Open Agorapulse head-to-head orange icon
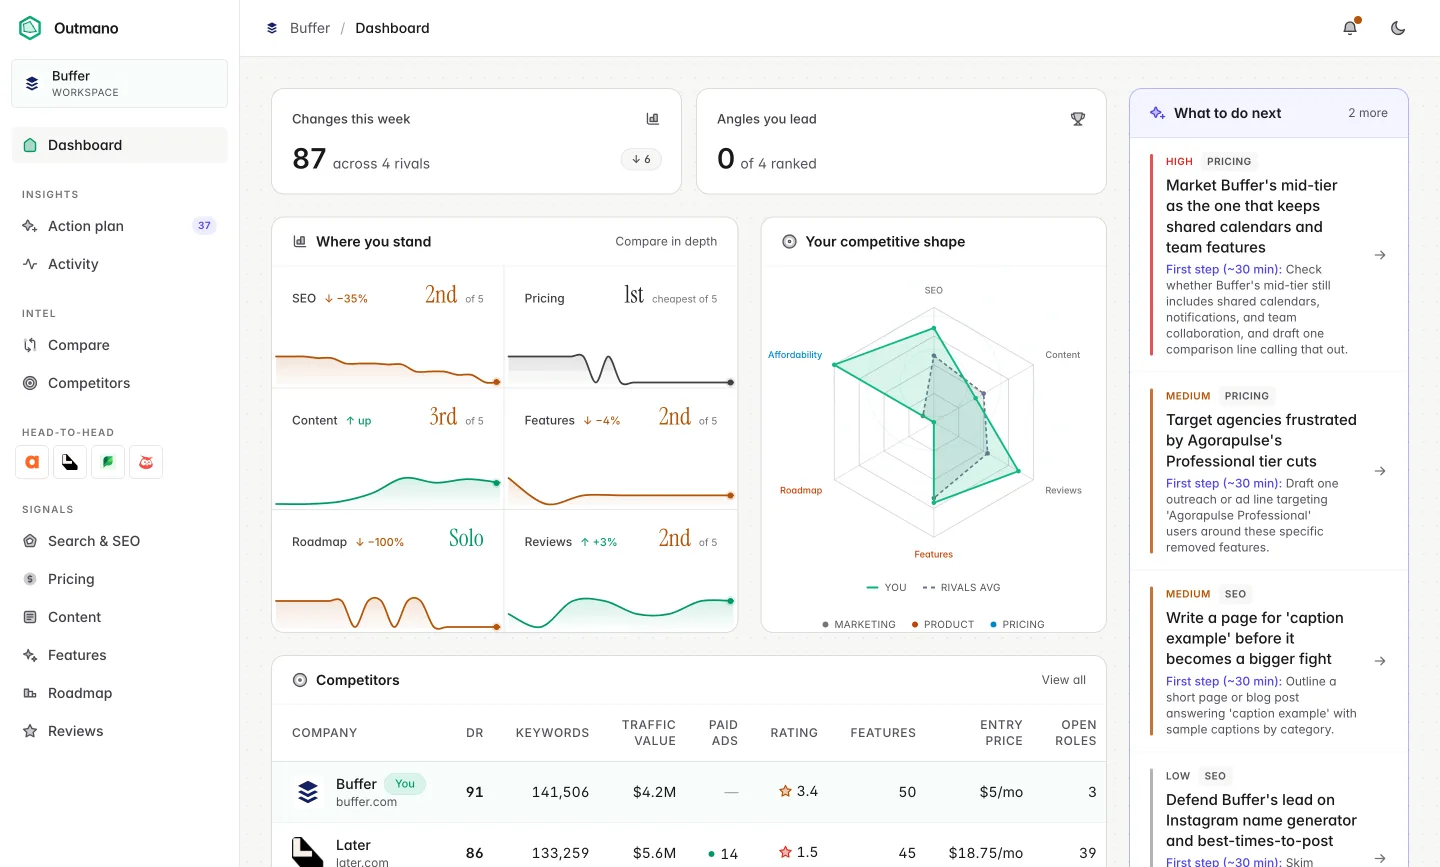This screenshot has width=1440, height=867. pyautogui.click(x=32, y=462)
